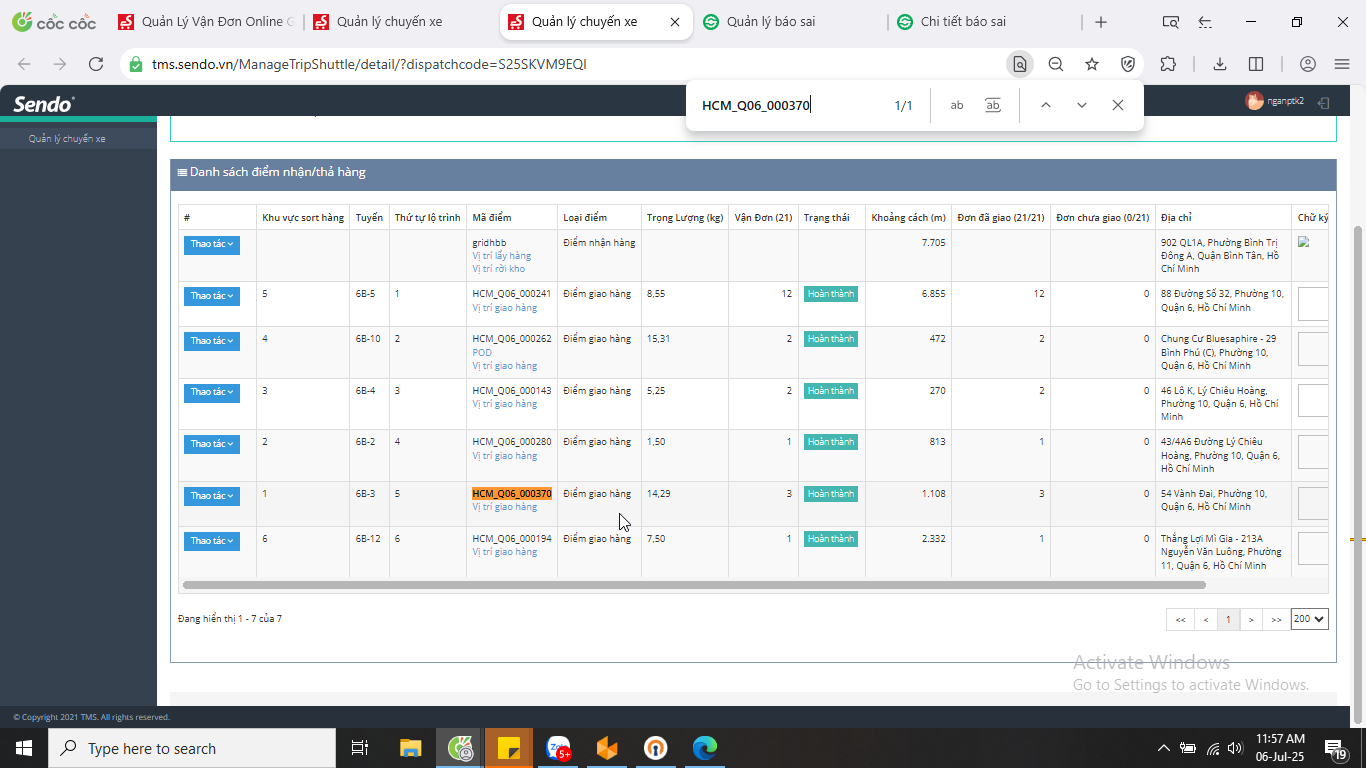Viewport: 1366px width, 768px height.
Task: Close the active Quản lý chuyến xe tab
Action: click(x=675, y=22)
